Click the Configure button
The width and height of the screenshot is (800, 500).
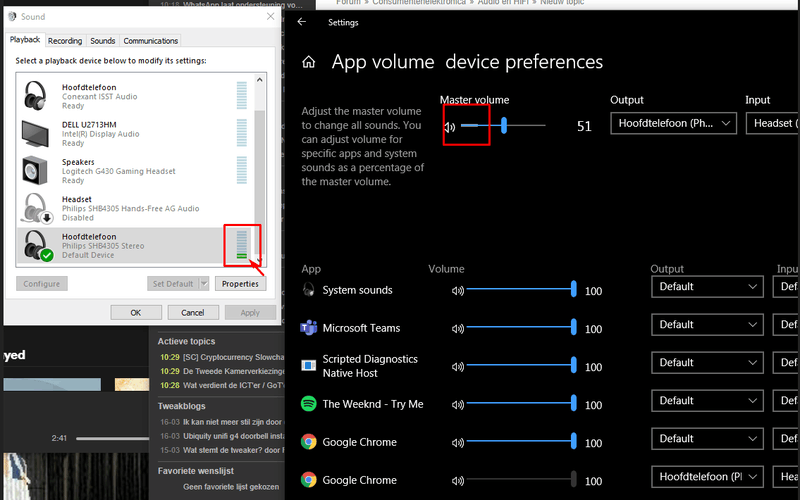42,284
